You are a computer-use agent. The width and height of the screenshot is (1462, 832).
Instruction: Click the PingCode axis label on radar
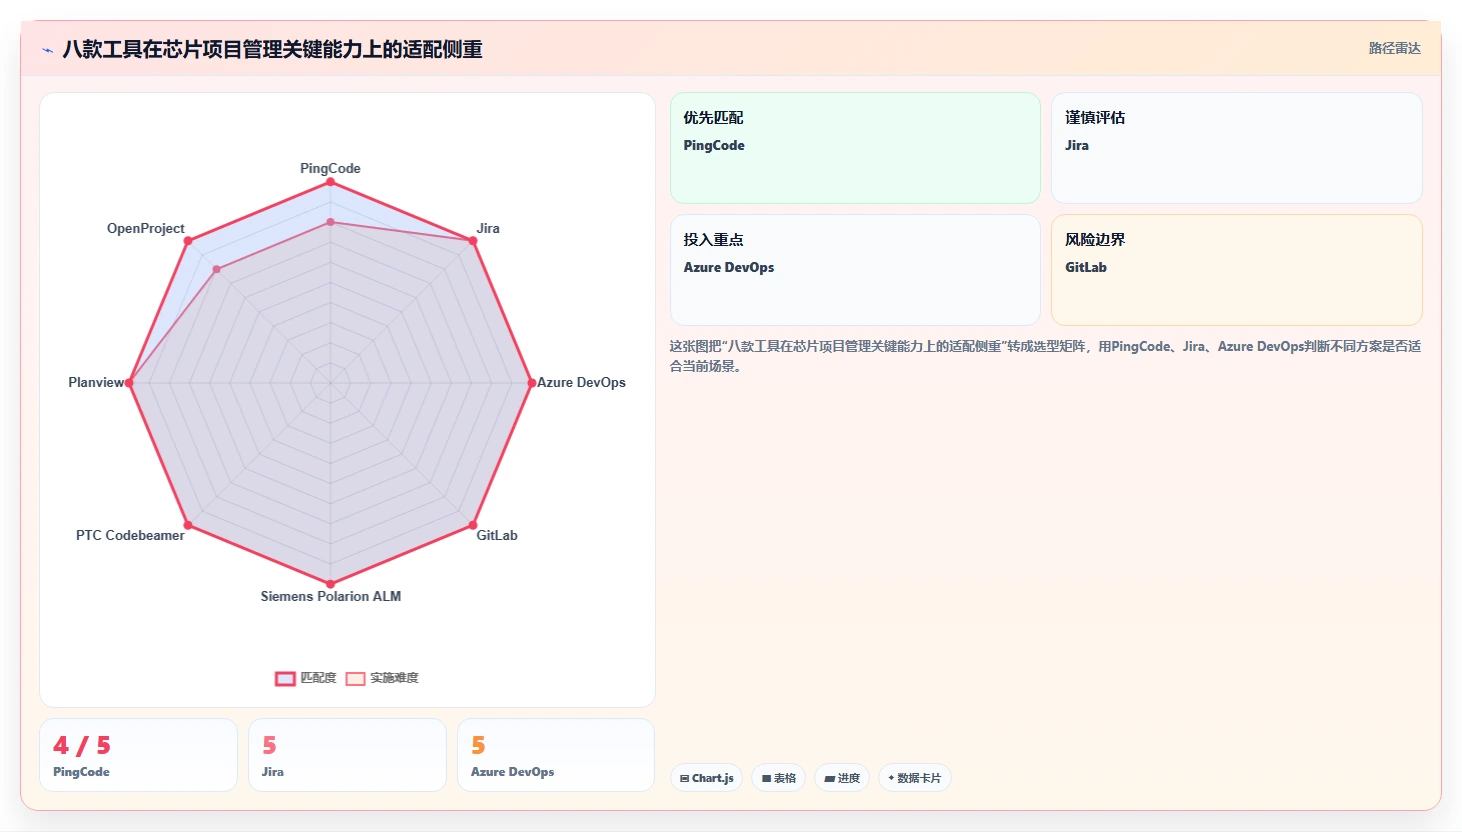pyautogui.click(x=330, y=168)
